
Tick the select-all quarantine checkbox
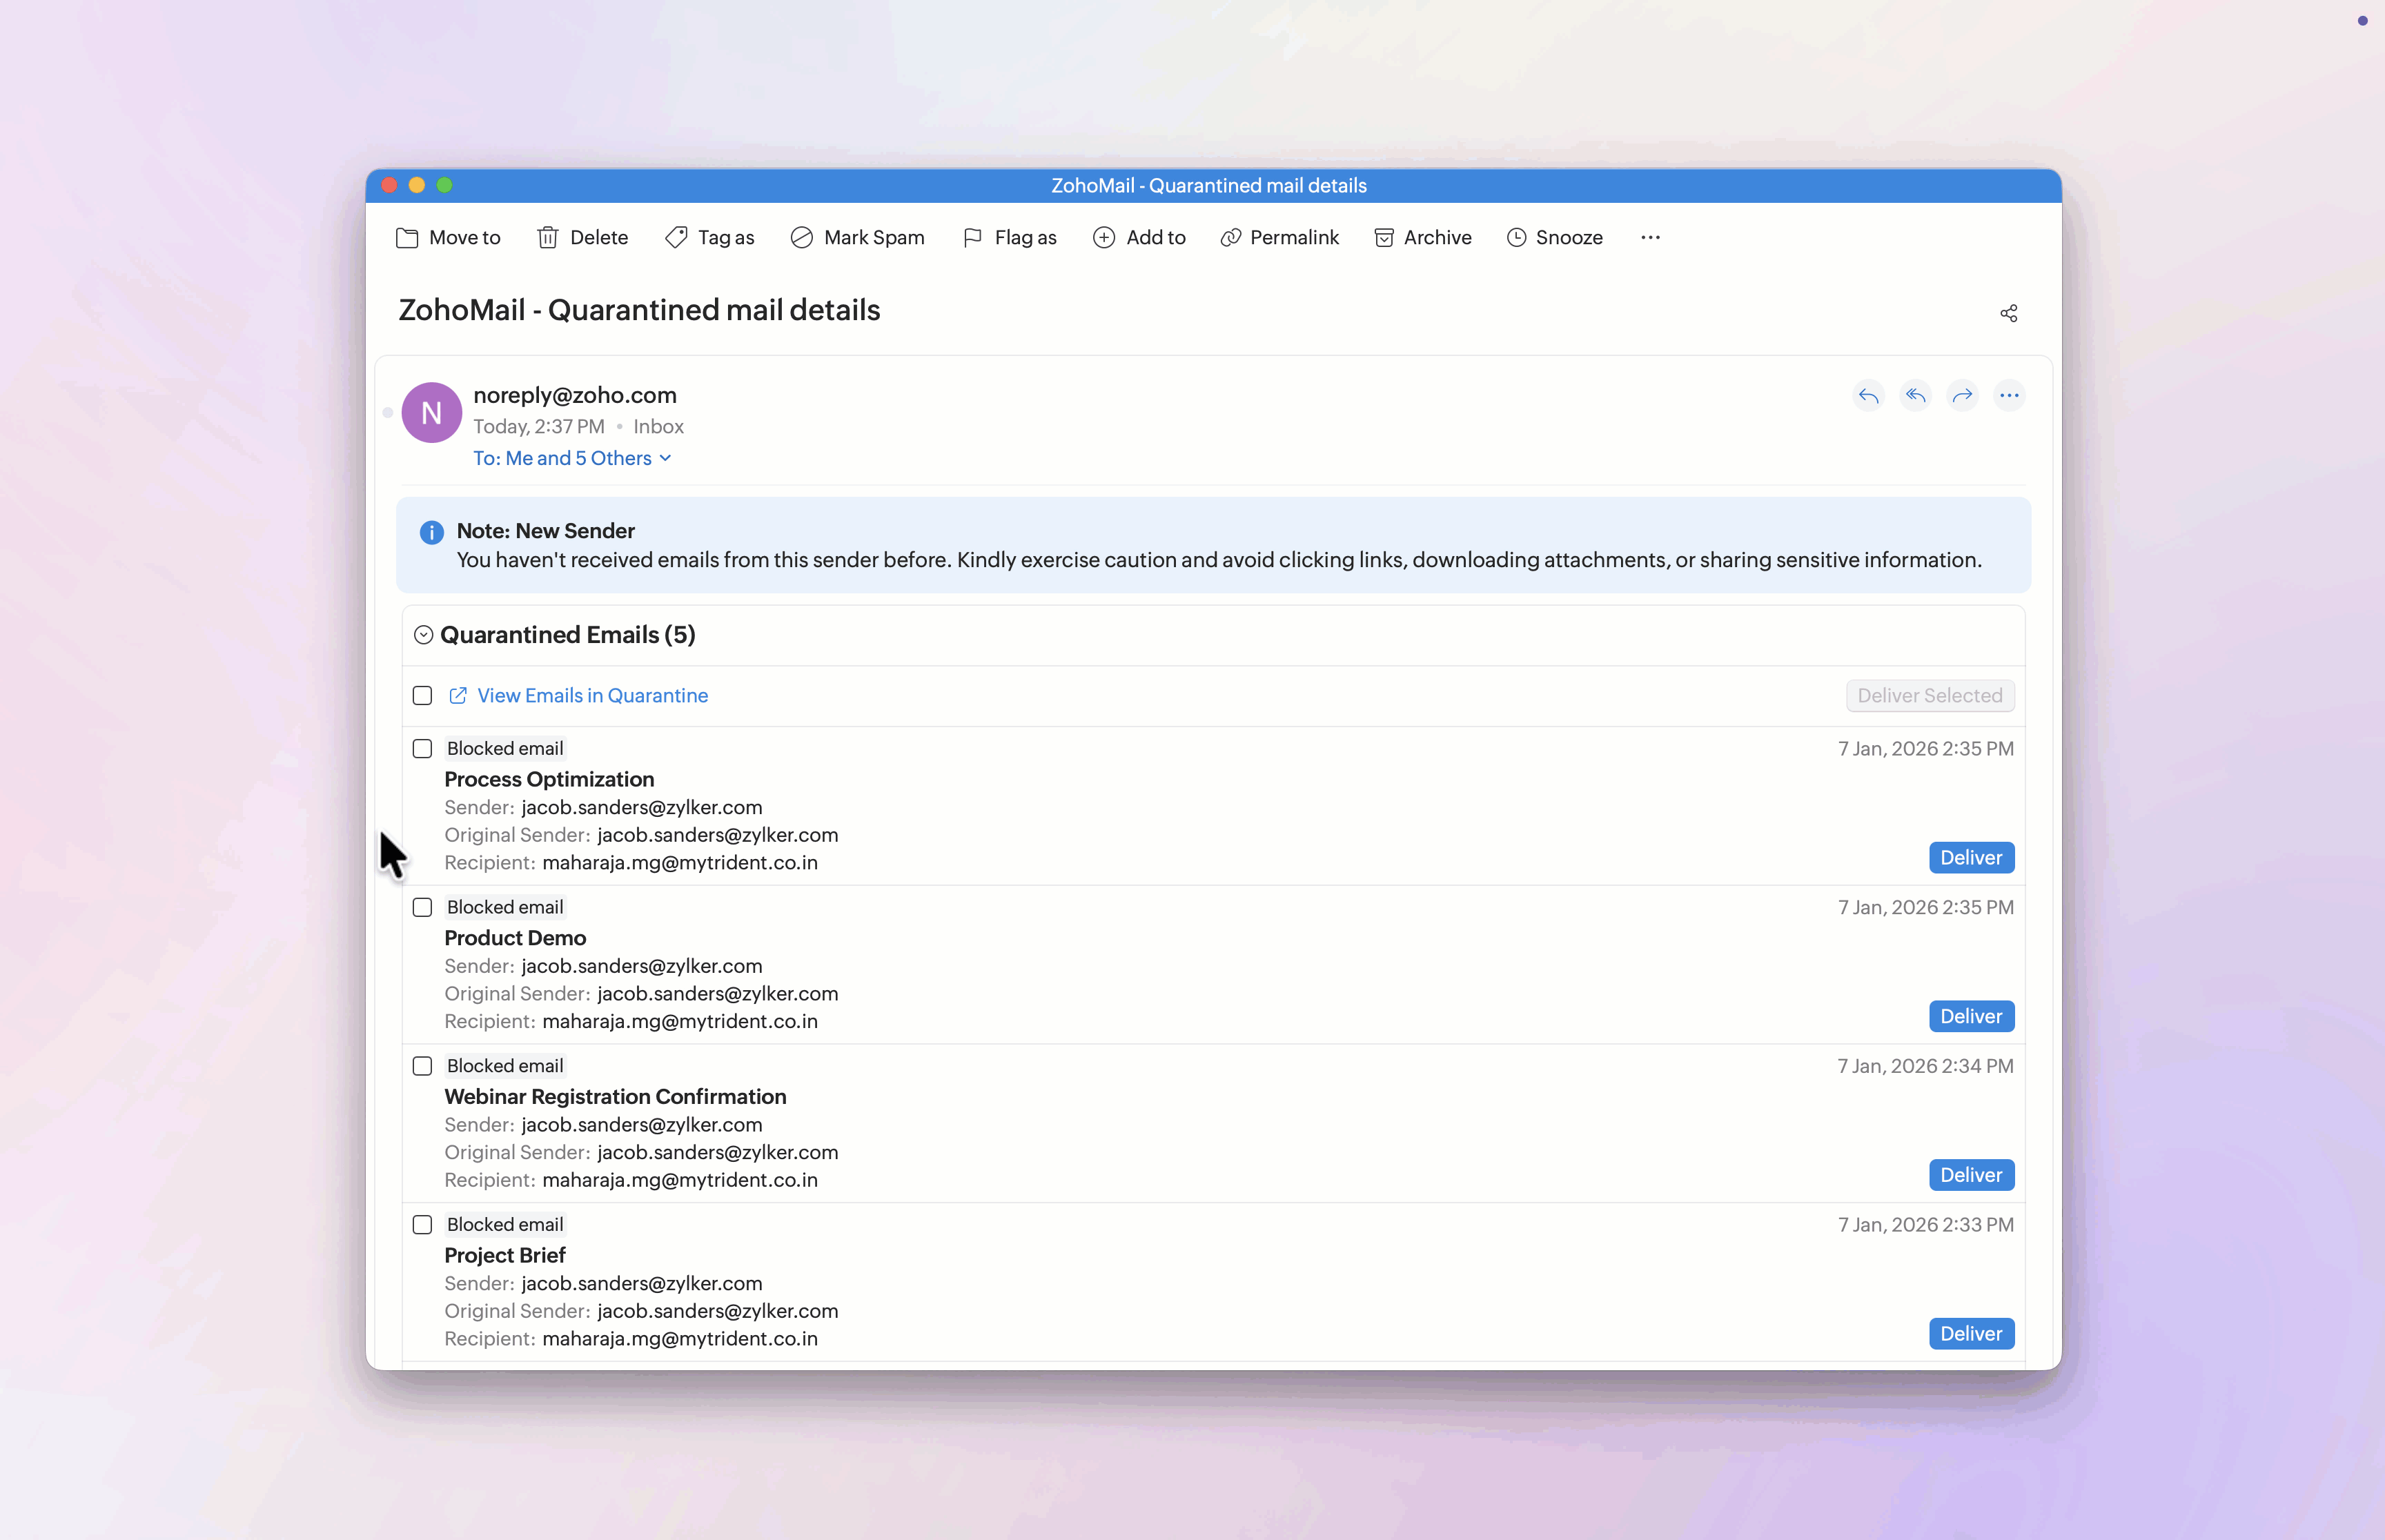[422, 696]
